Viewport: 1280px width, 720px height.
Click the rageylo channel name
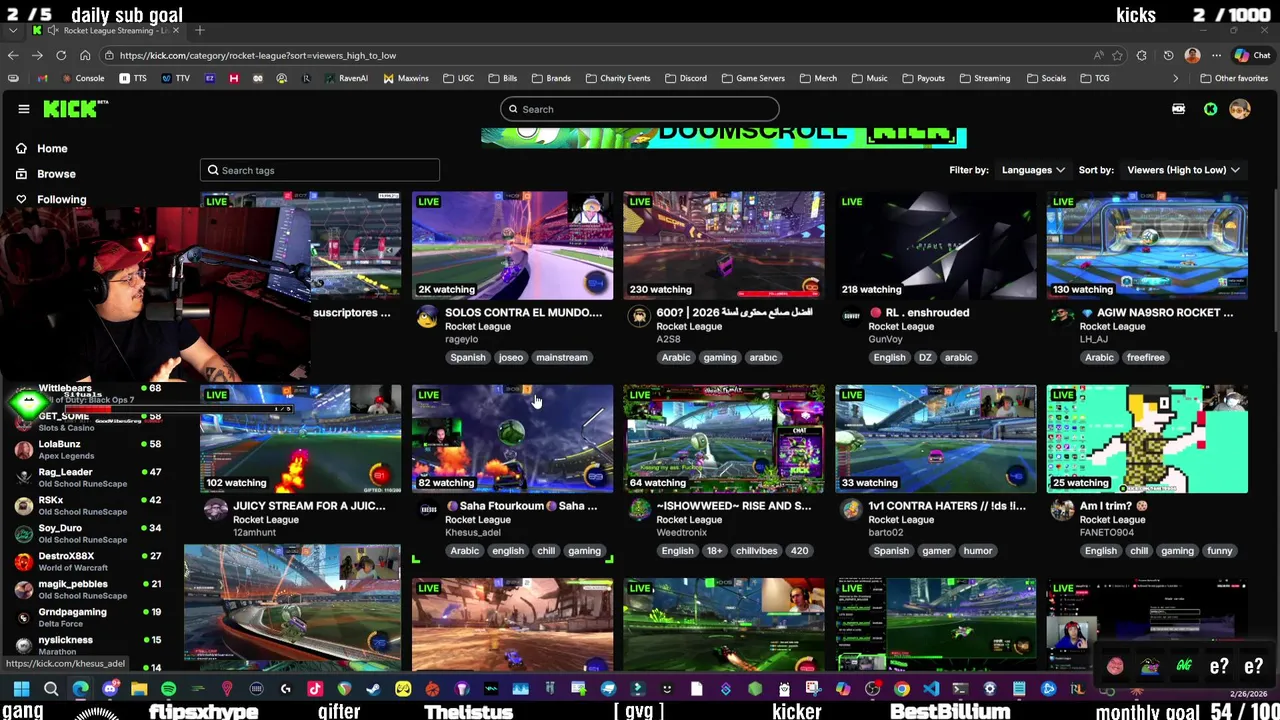462,339
